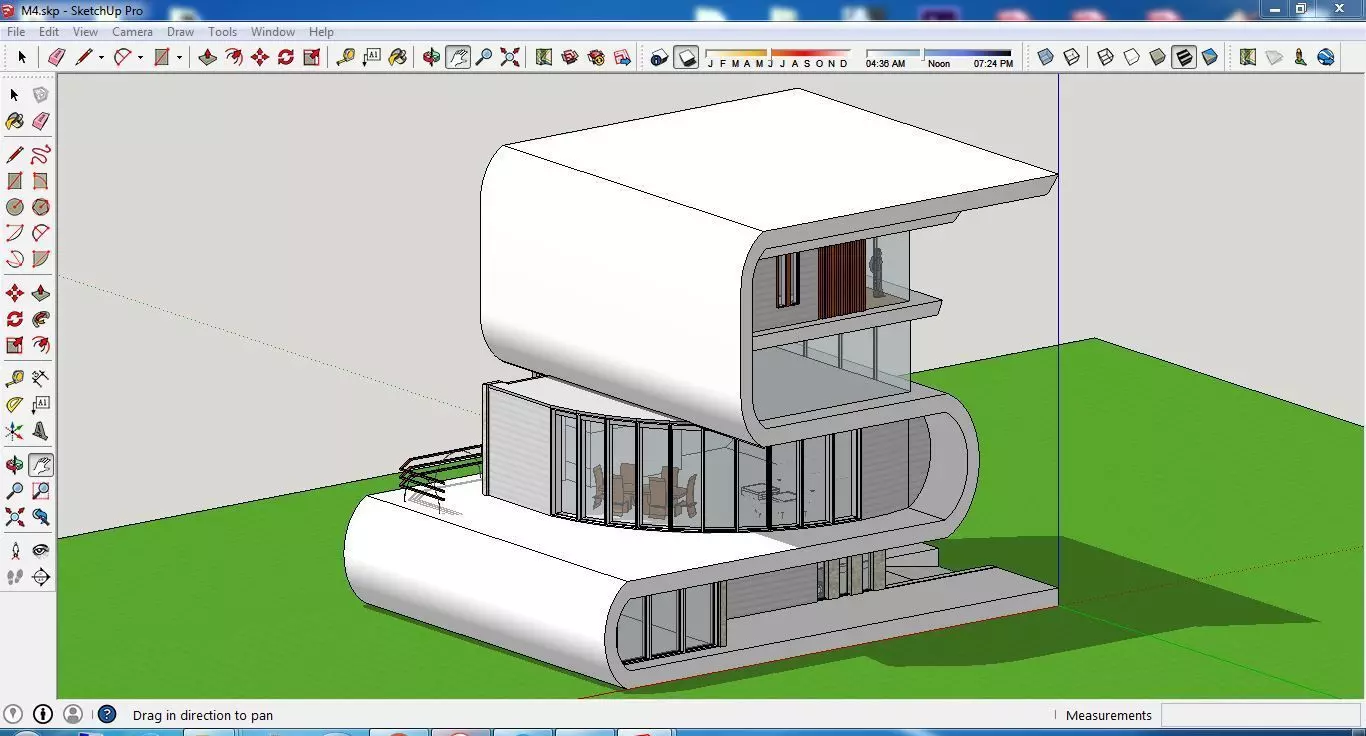Open the Draw menu
Viewport: 1366px width, 736px height.
point(180,32)
